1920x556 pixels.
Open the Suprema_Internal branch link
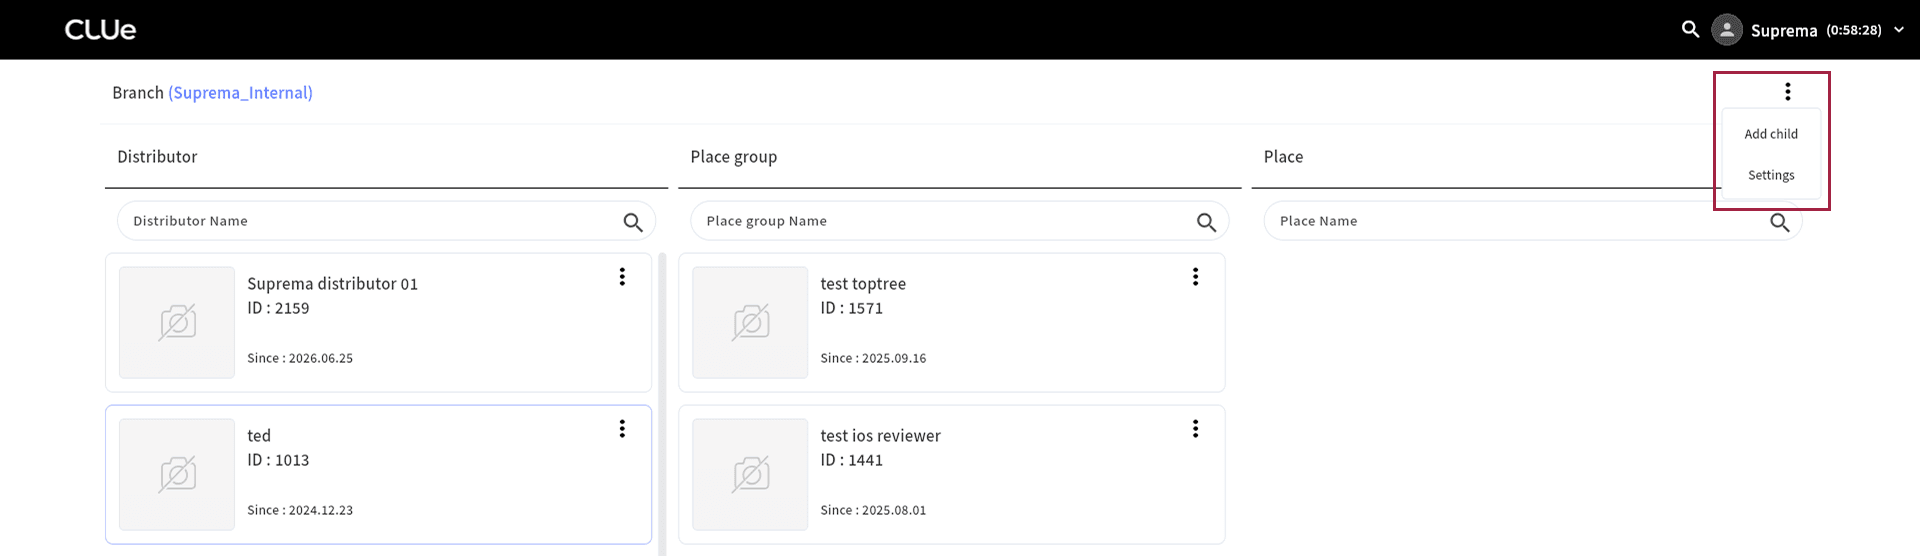tap(240, 93)
